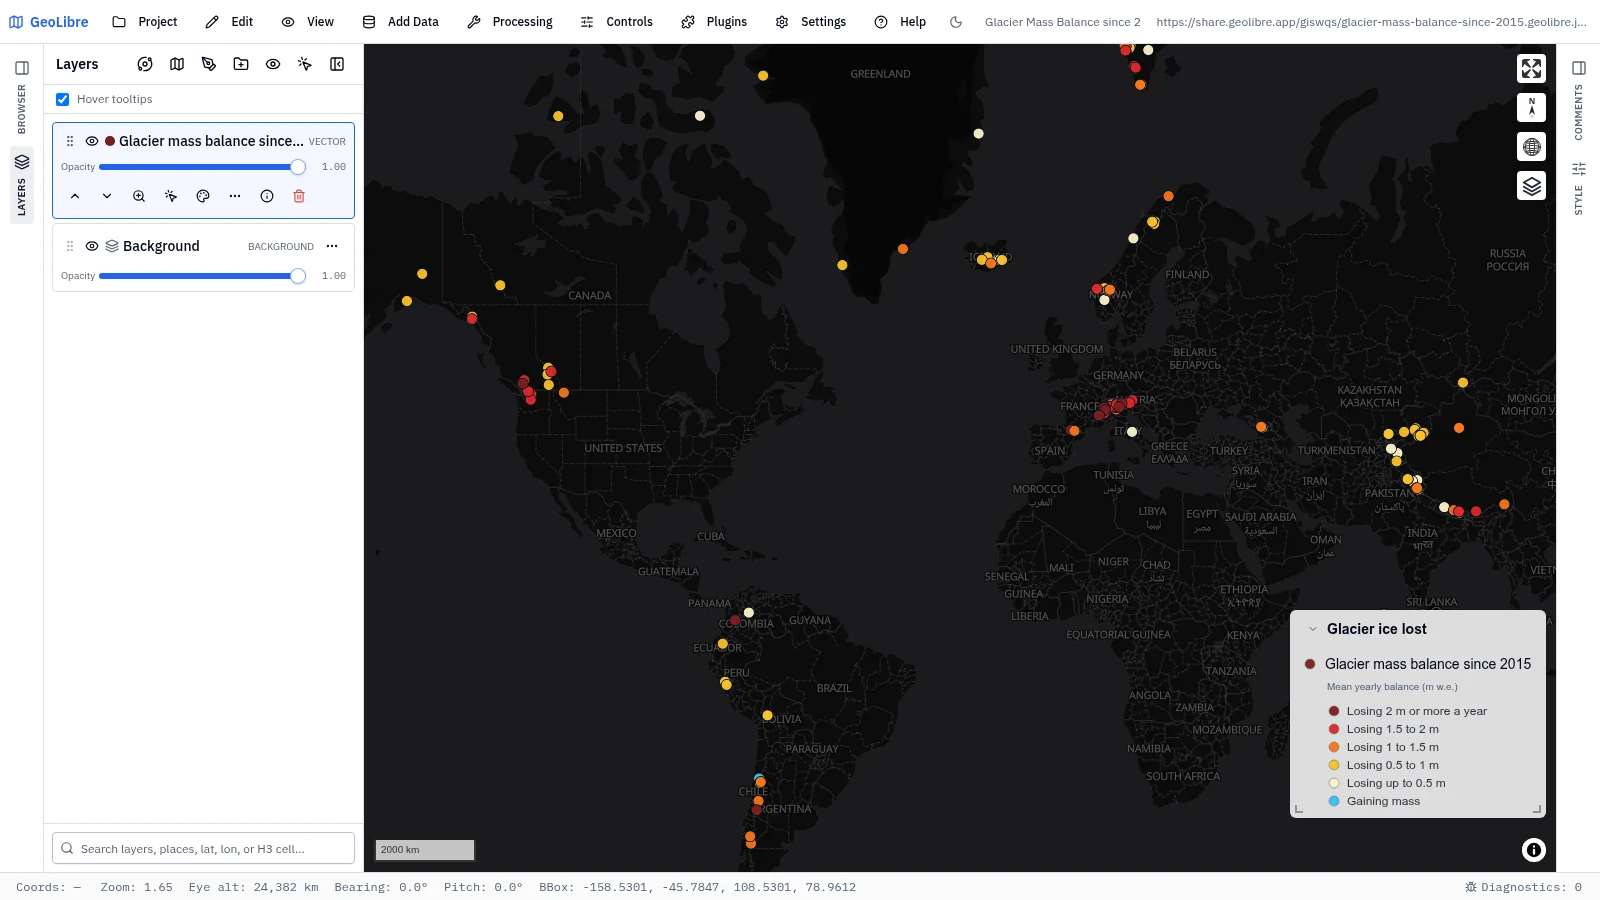The height and width of the screenshot is (900, 1600).
Task: Collapse the Glacier ice lost legend
Action: 1313,629
